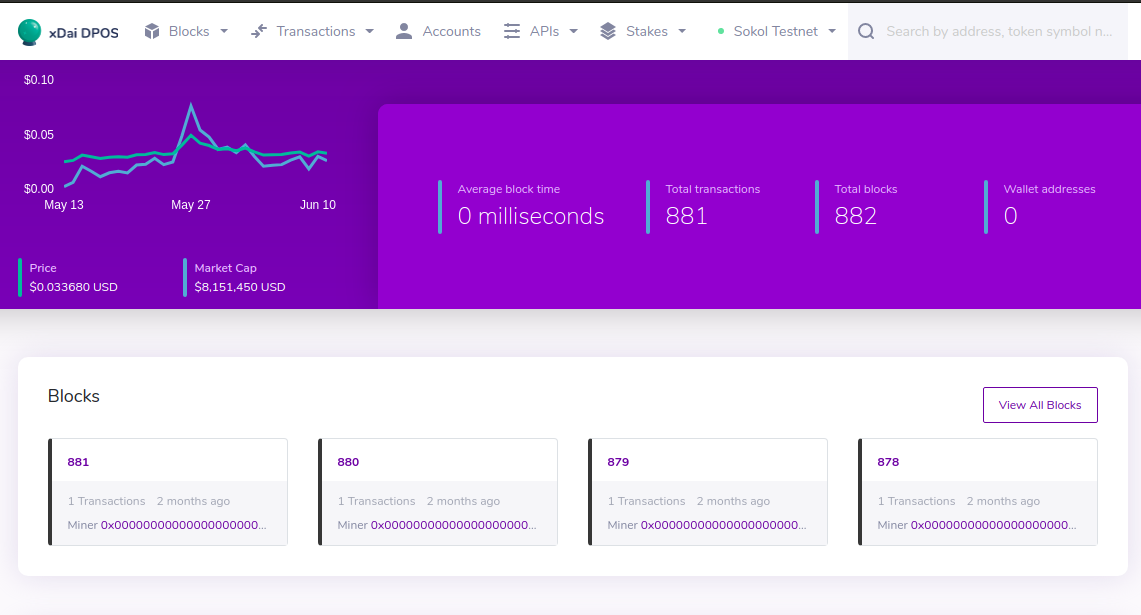Click the 881 total transactions value
Viewport: 1141px width, 615px height.
[x=686, y=215]
